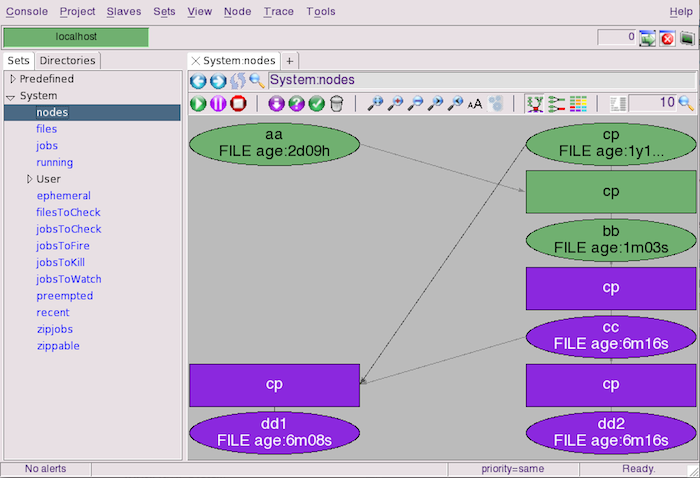
Task: Click the trash can icon in toolbar
Action: pos(337,104)
